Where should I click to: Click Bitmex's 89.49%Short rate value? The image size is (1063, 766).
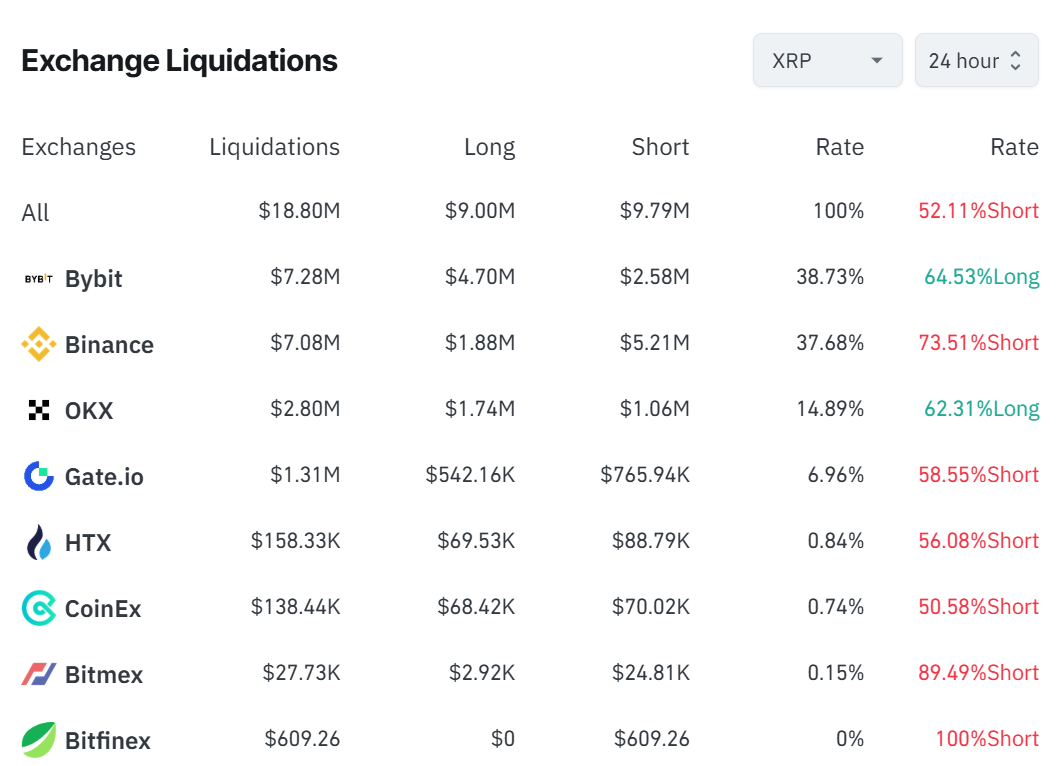coord(978,673)
